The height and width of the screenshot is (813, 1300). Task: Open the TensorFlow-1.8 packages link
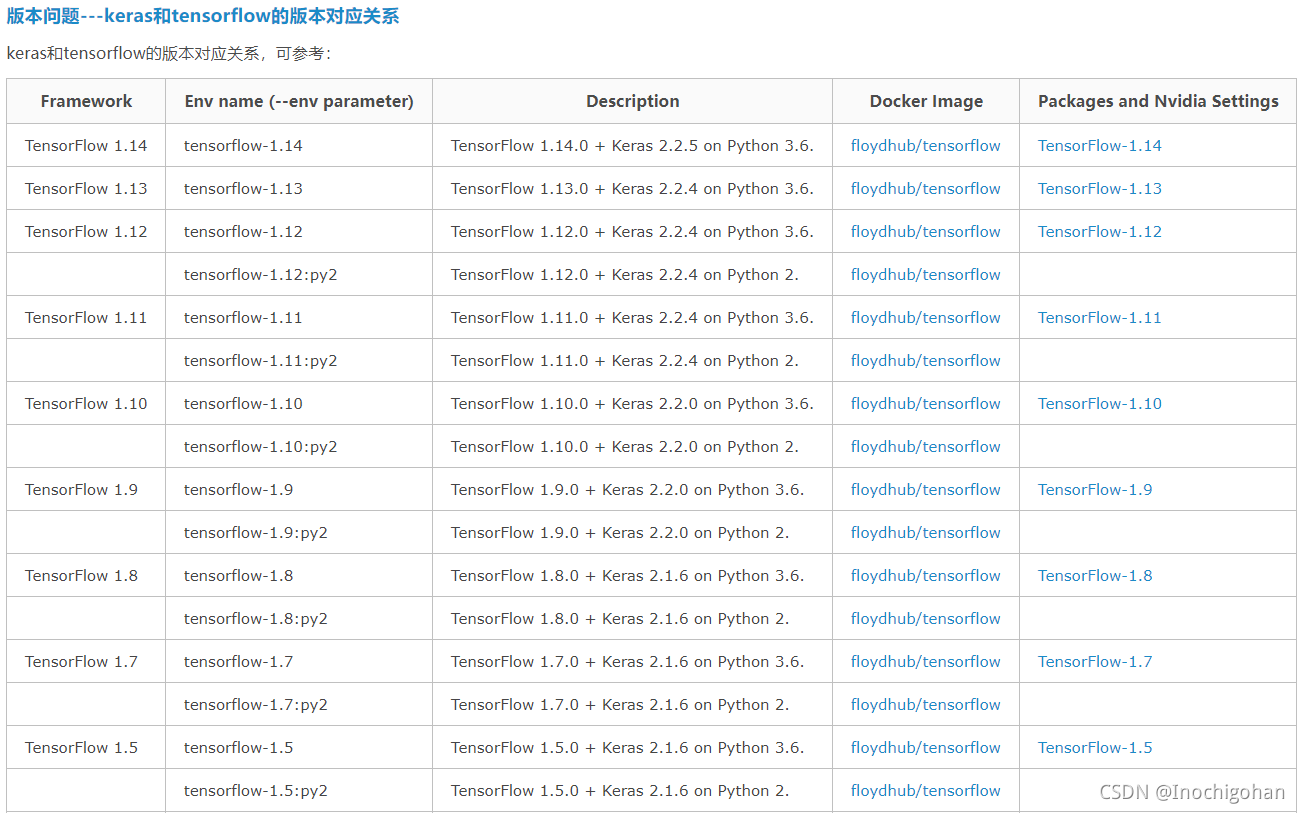tap(1094, 575)
